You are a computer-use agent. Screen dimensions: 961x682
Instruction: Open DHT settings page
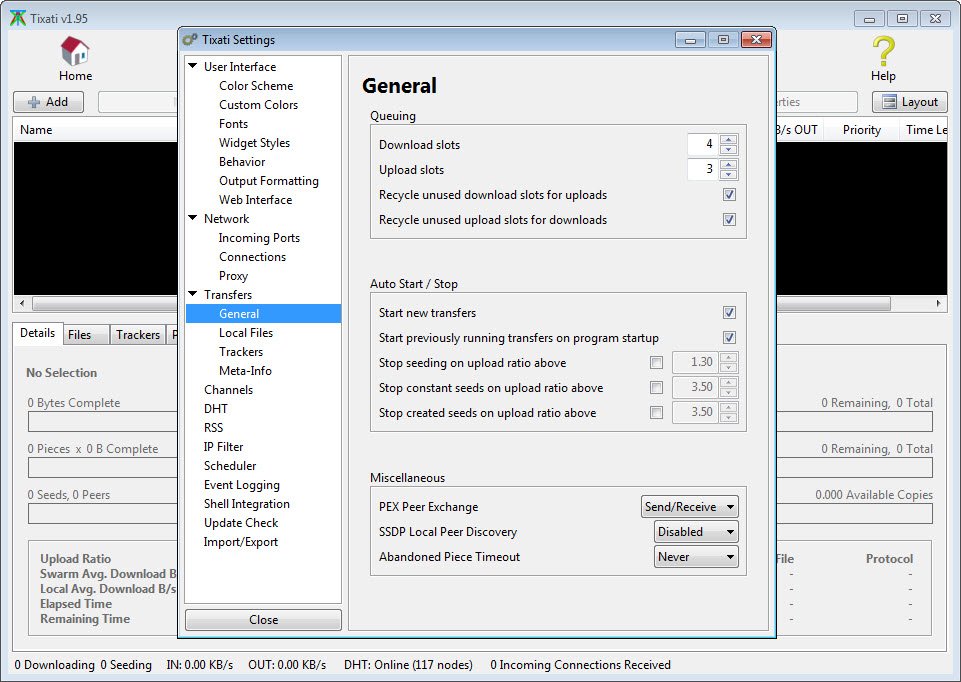tap(215, 409)
